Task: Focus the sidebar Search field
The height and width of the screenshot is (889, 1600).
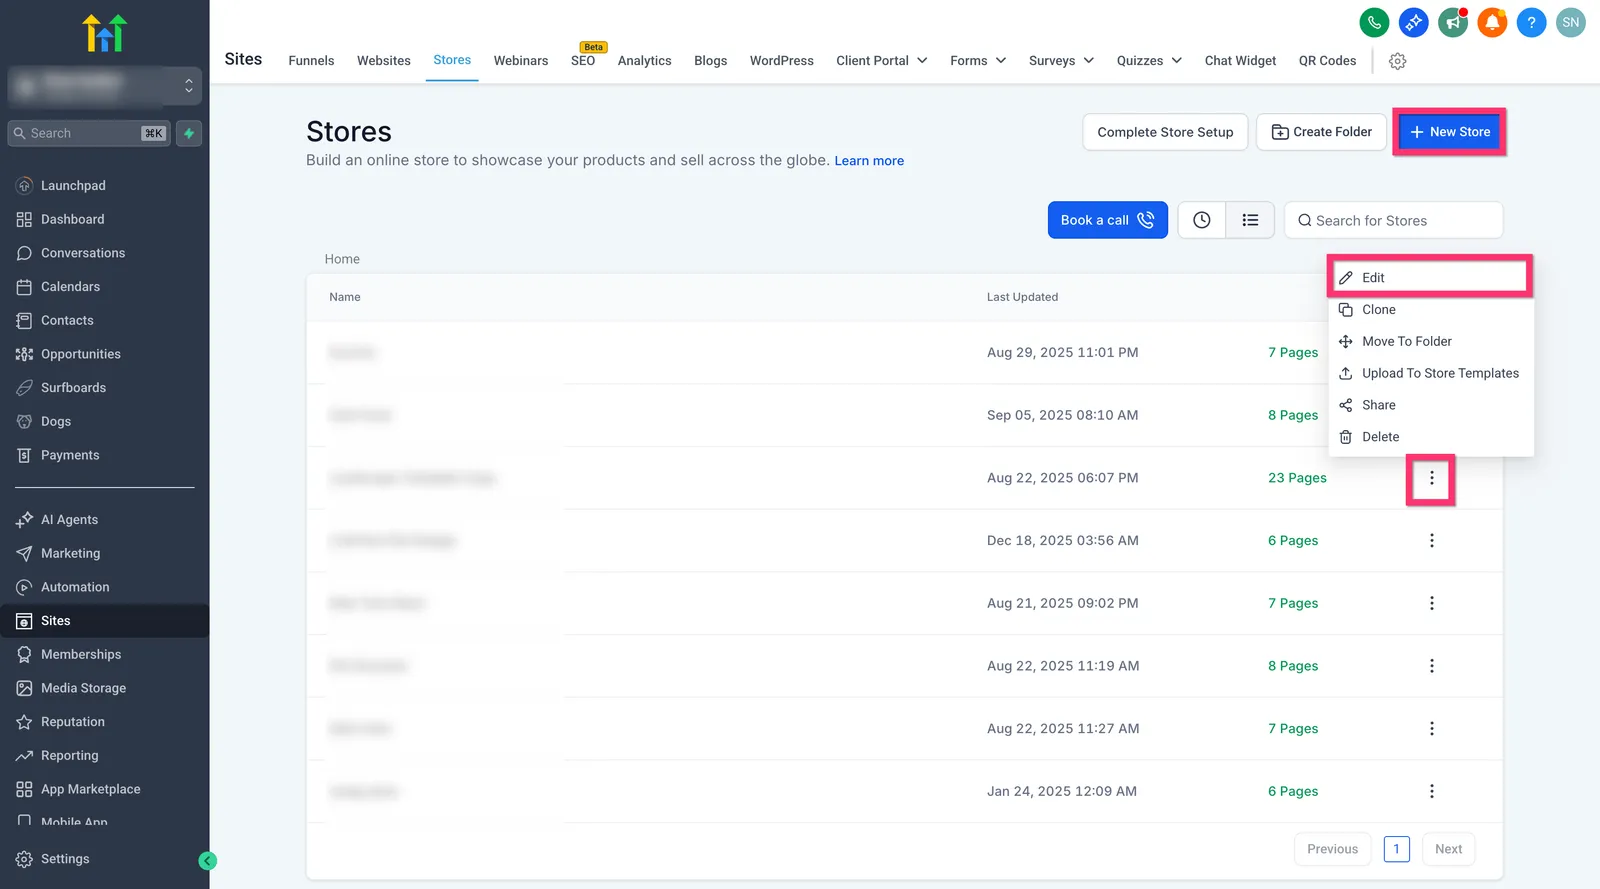Action: (89, 133)
